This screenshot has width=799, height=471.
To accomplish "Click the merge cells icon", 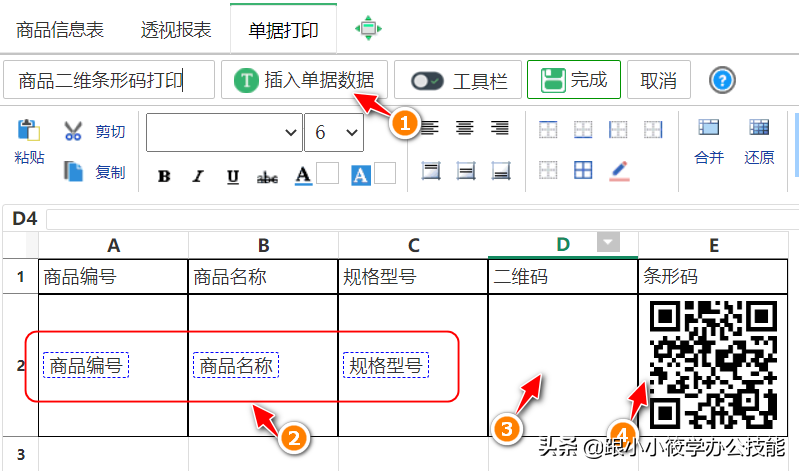I will (708, 127).
